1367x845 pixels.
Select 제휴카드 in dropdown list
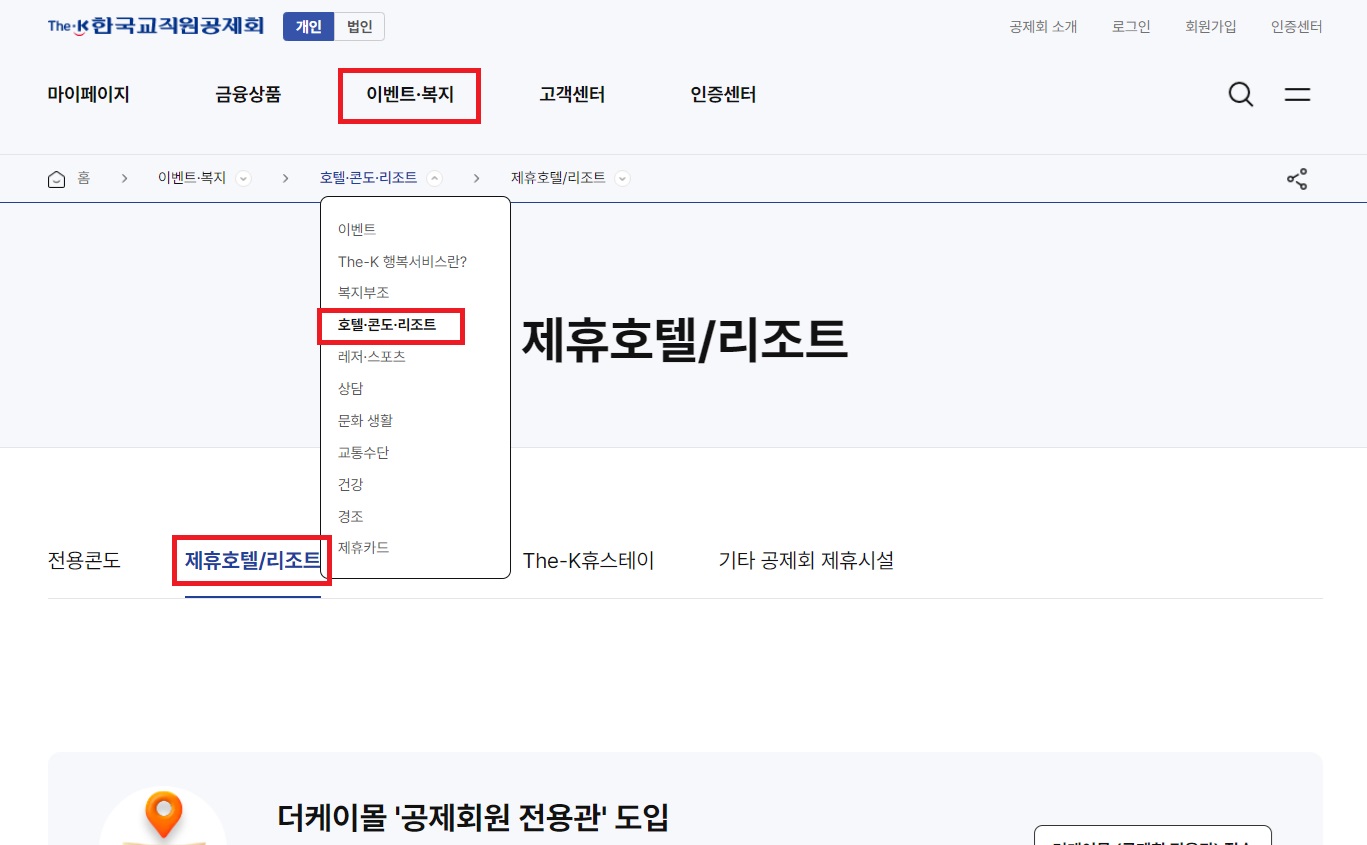coord(363,548)
